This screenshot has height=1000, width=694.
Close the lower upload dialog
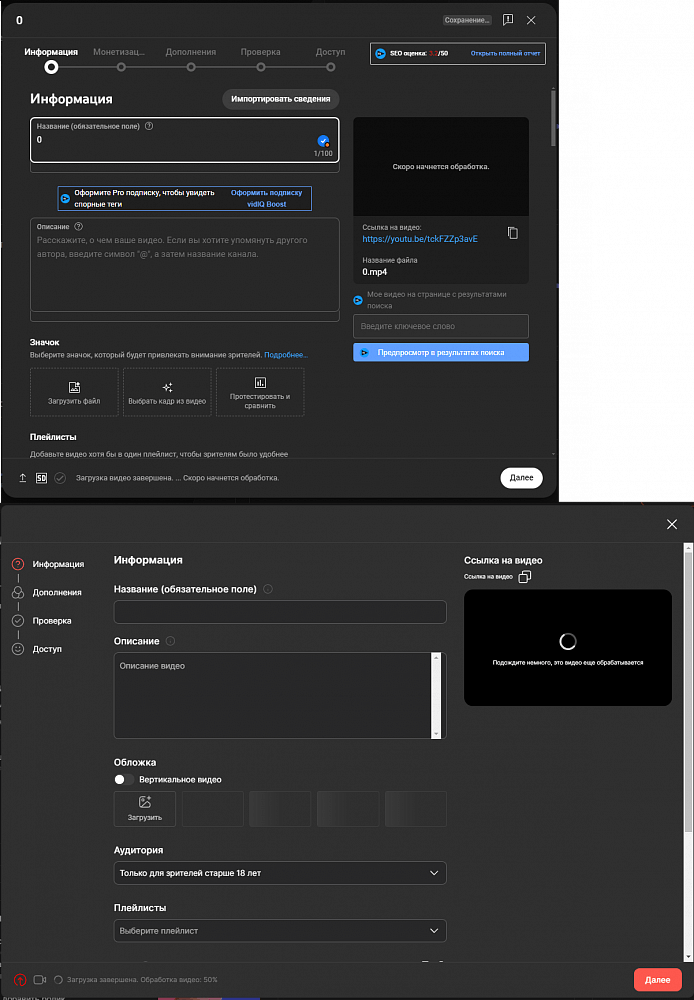(672, 524)
